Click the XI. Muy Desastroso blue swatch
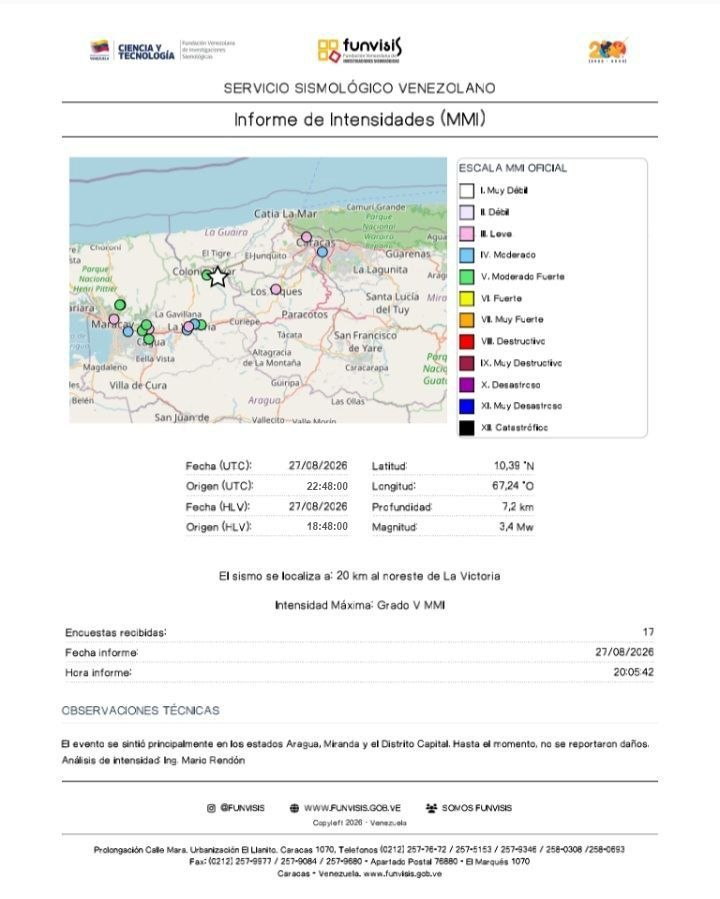This screenshot has height=899, width=720. (x=467, y=406)
